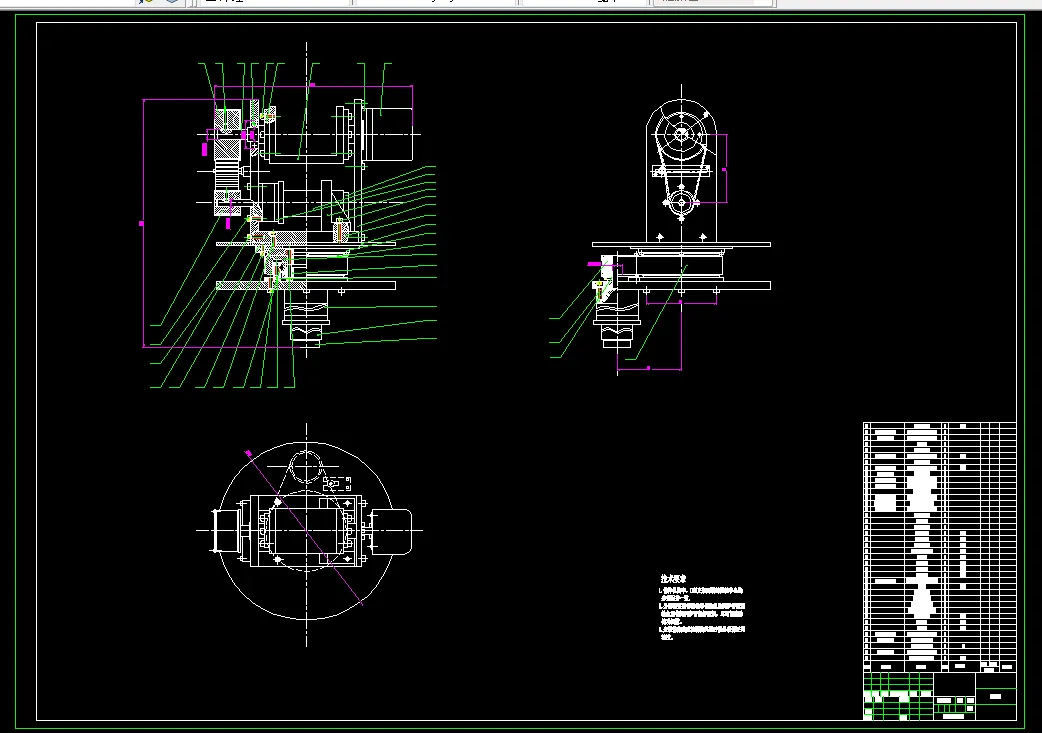Select the sectional assembly view with green leaders

[289, 225]
